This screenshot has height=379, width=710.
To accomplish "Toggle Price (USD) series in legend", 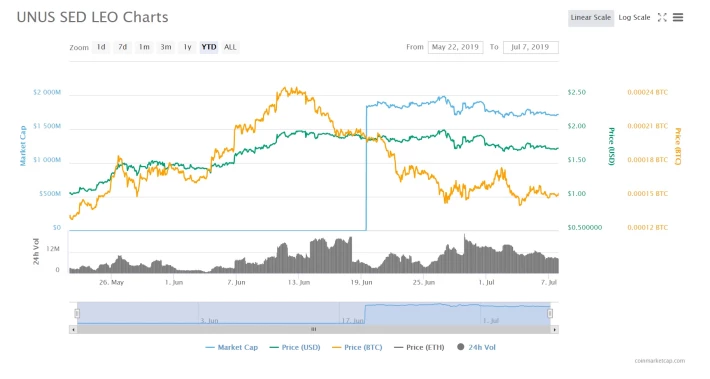I will click(x=295, y=347).
